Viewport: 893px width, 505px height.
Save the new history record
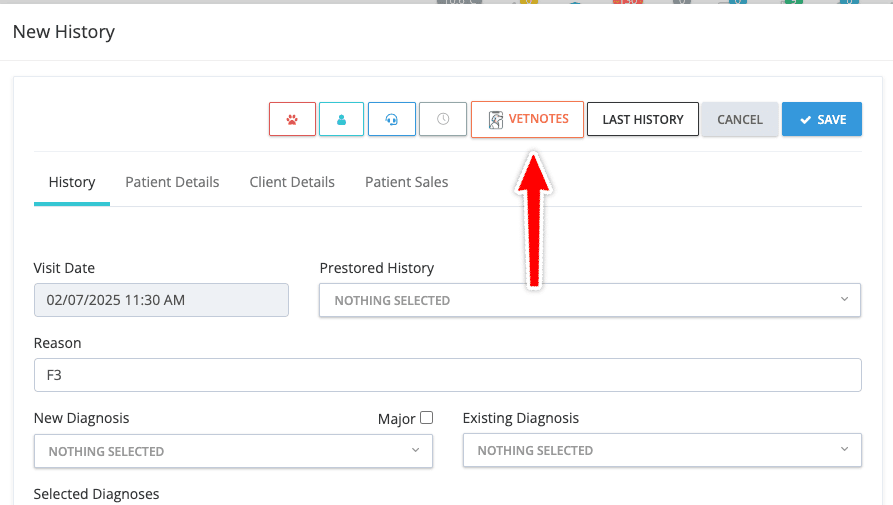coord(821,119)
